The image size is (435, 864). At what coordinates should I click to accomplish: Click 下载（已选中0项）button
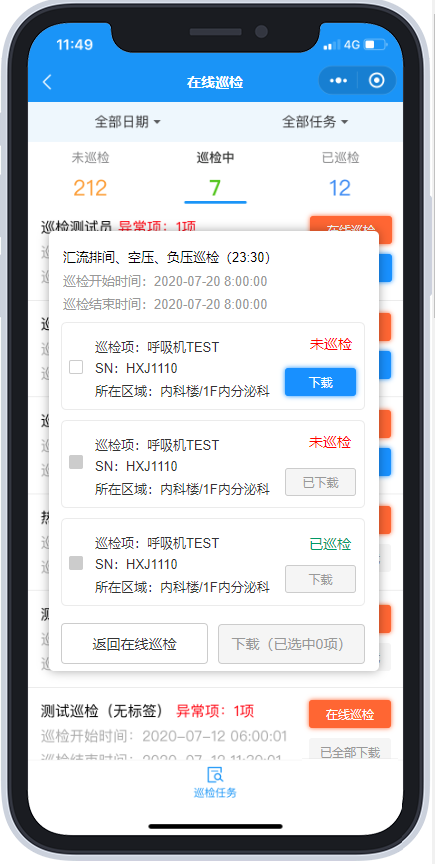(292, 644)
